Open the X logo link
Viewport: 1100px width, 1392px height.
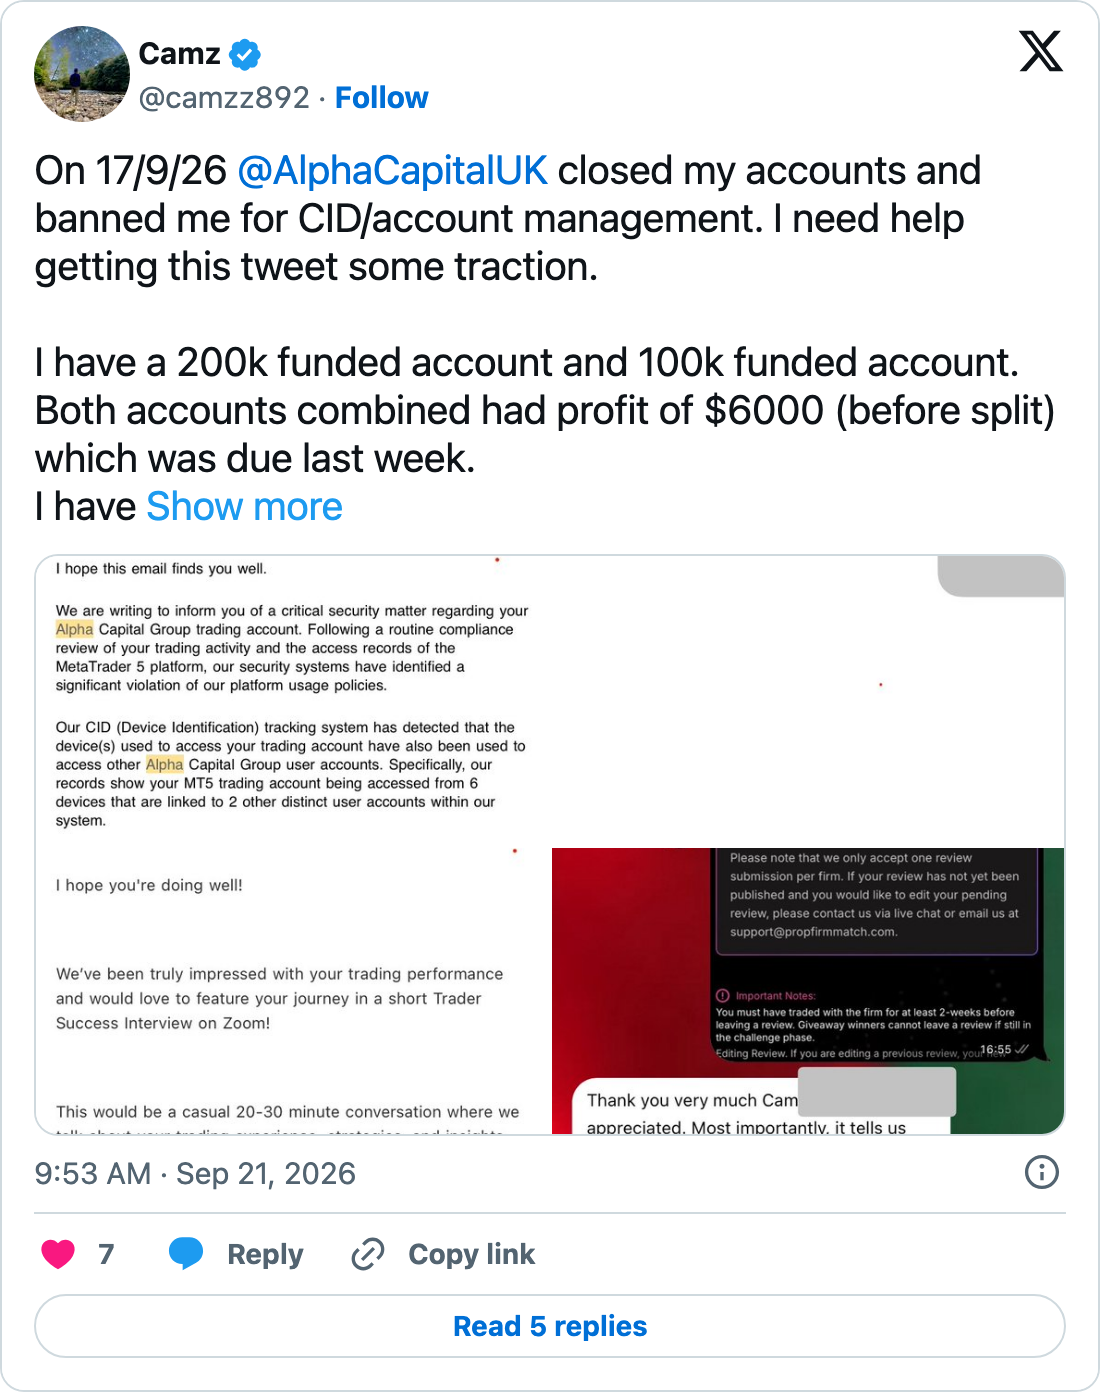coord(1041,51)
